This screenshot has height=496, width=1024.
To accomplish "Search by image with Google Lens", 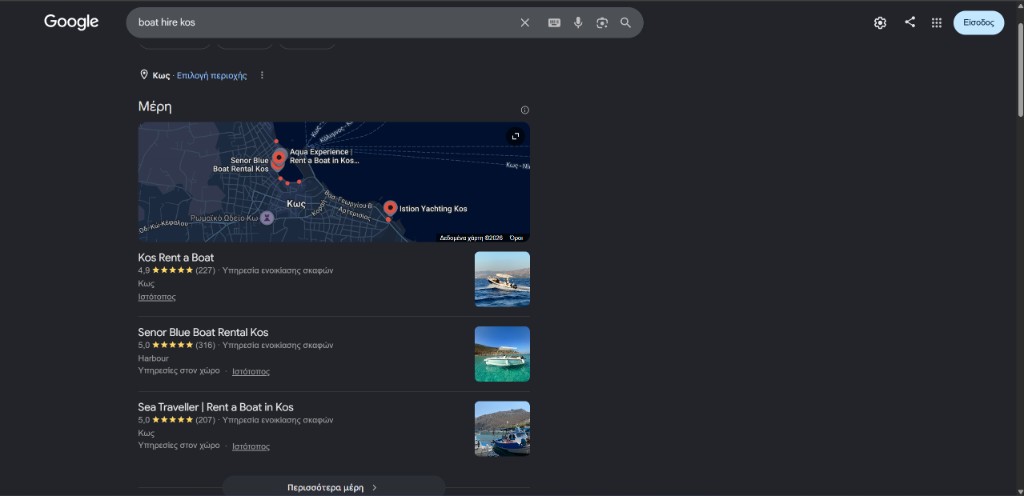I will click(601, 23).
